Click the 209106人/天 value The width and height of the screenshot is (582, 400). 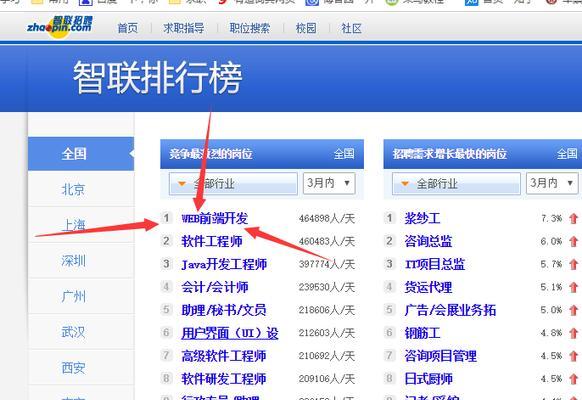(327, 379)
